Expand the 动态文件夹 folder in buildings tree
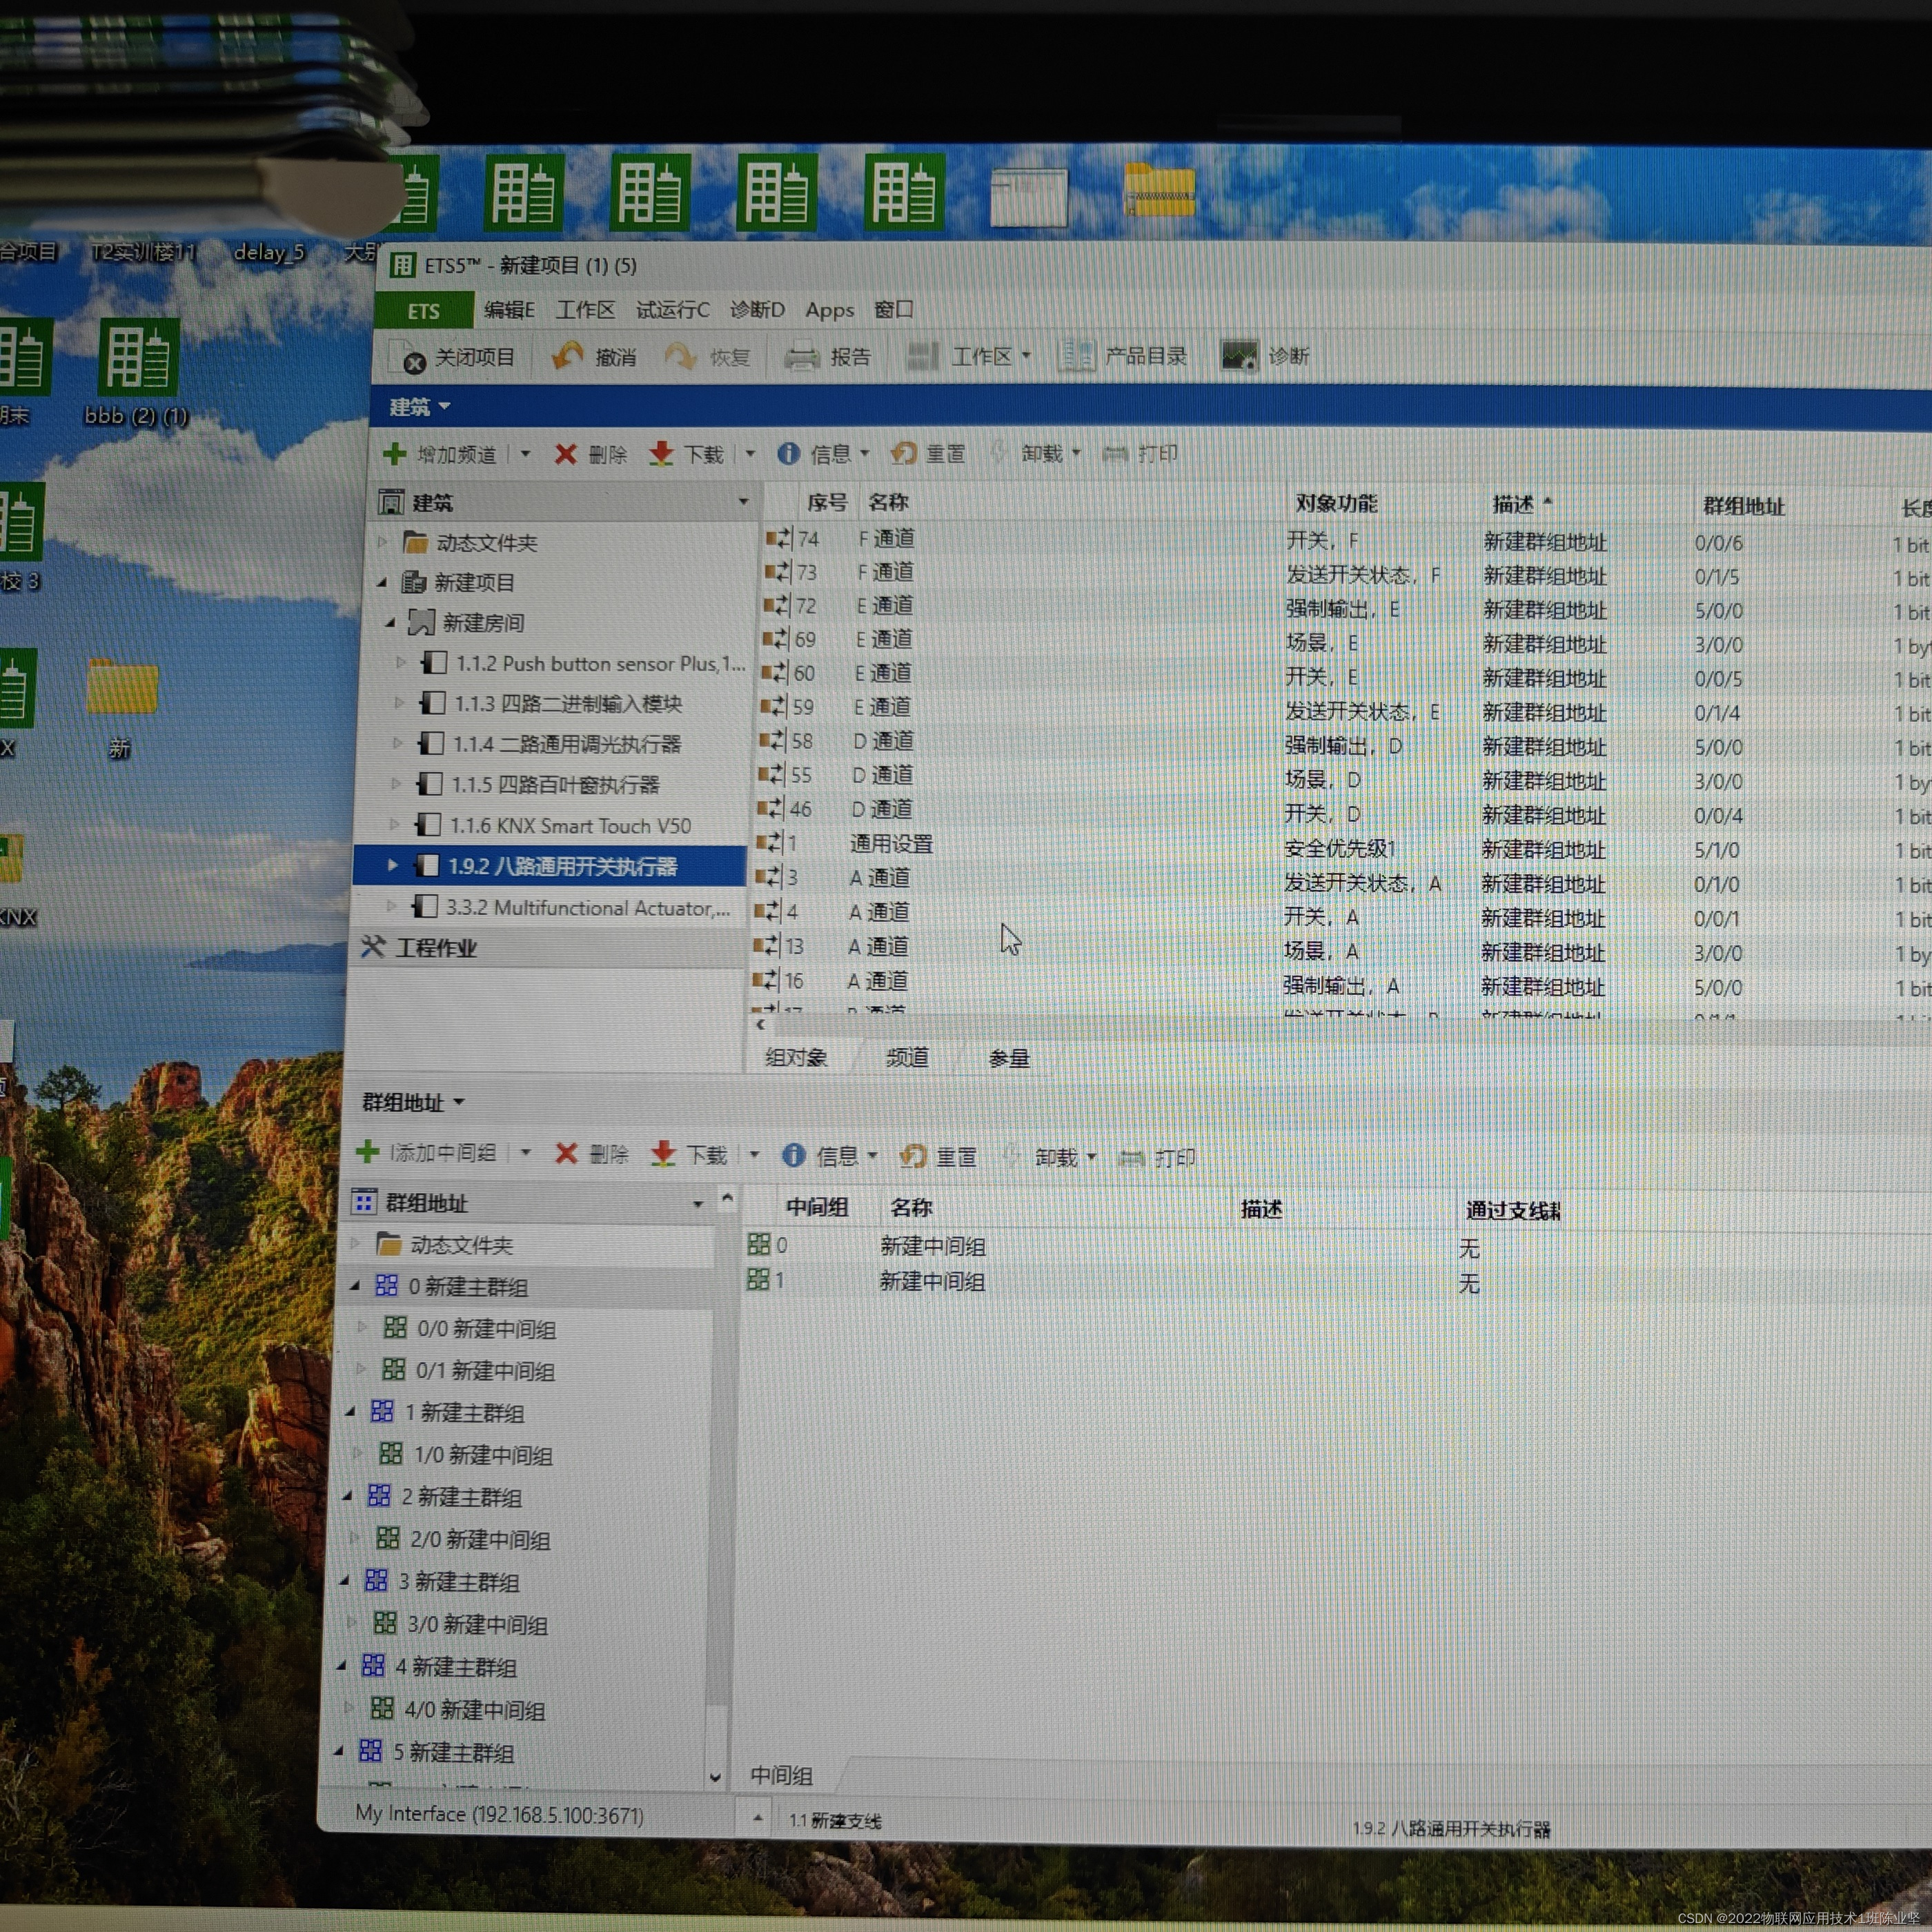The image size is (1932, 1932). pyautogui.click(x=382, y=542)
